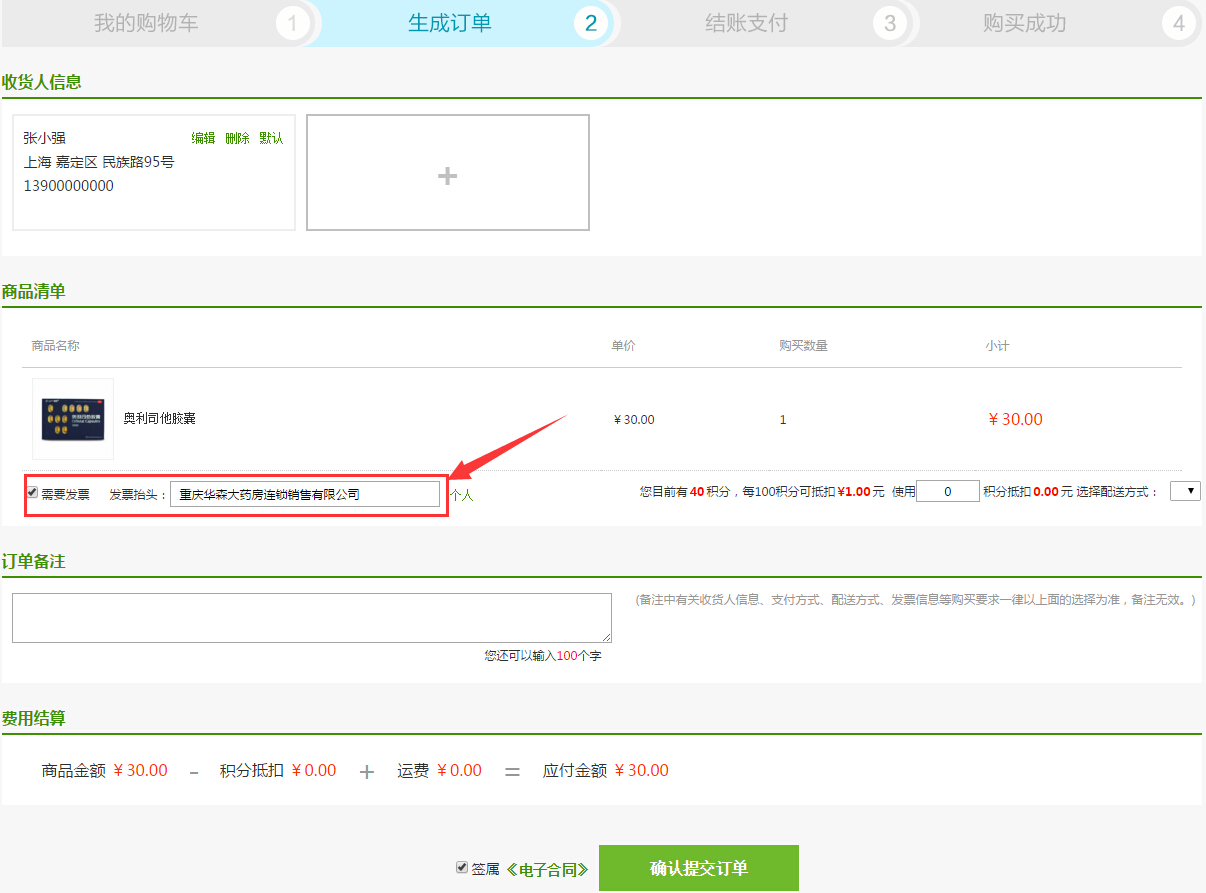Select the 结账支付 step tab
The image size is (1206, 893).
click(746, 23)
